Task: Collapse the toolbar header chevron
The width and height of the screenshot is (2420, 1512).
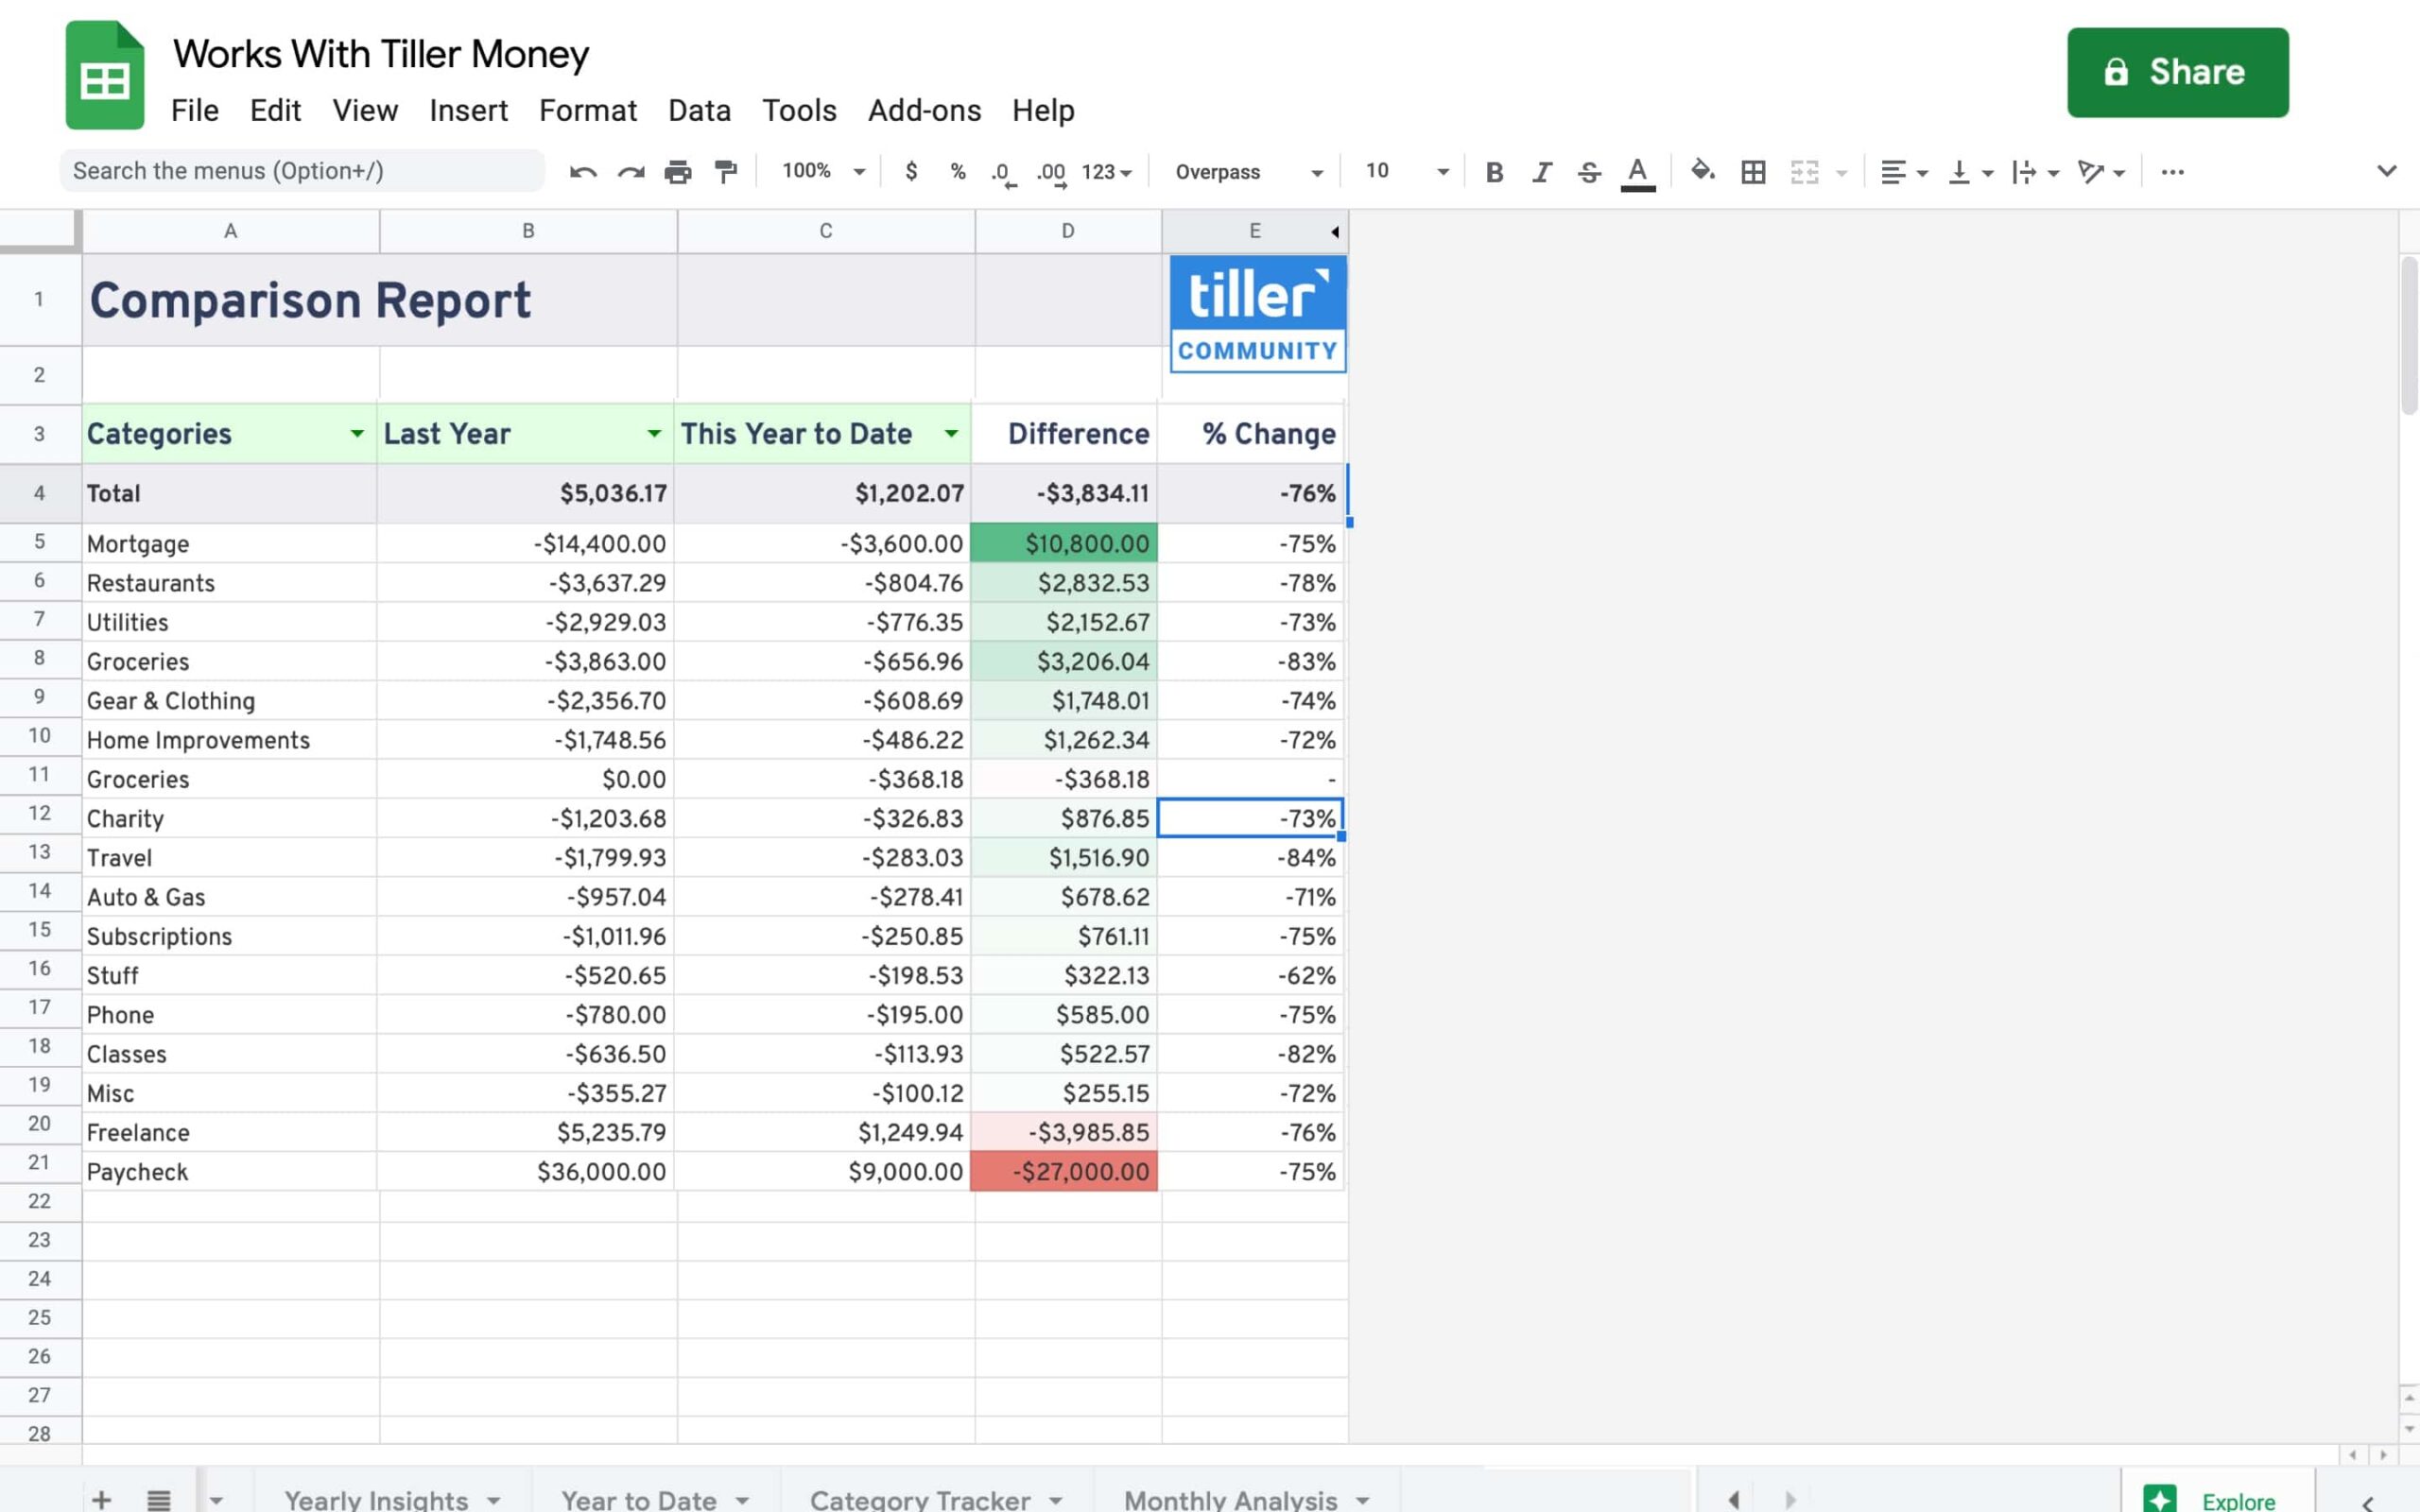Action: [x=2387, y=171]
